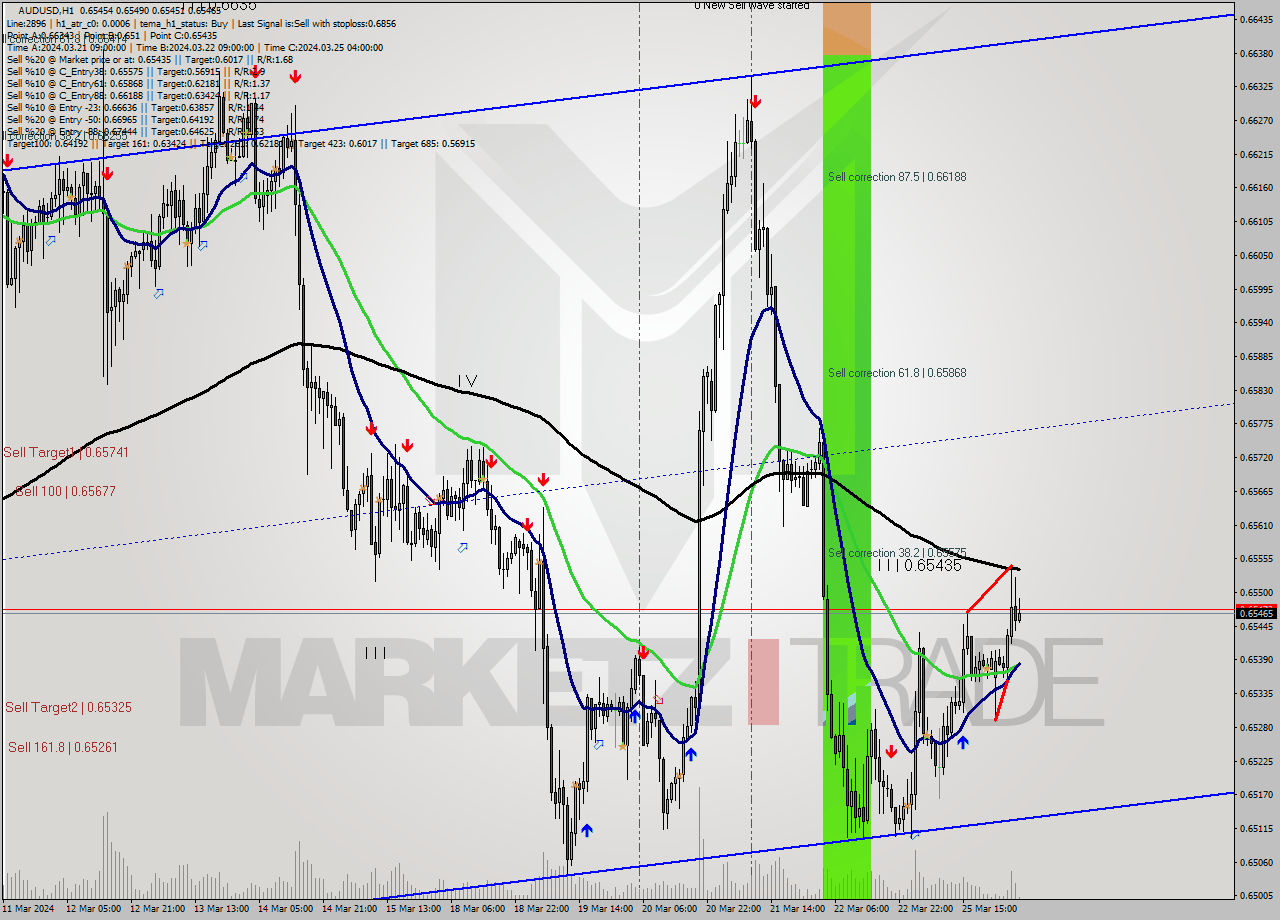Select the III 0.65435 wave label

click(919, 565)
